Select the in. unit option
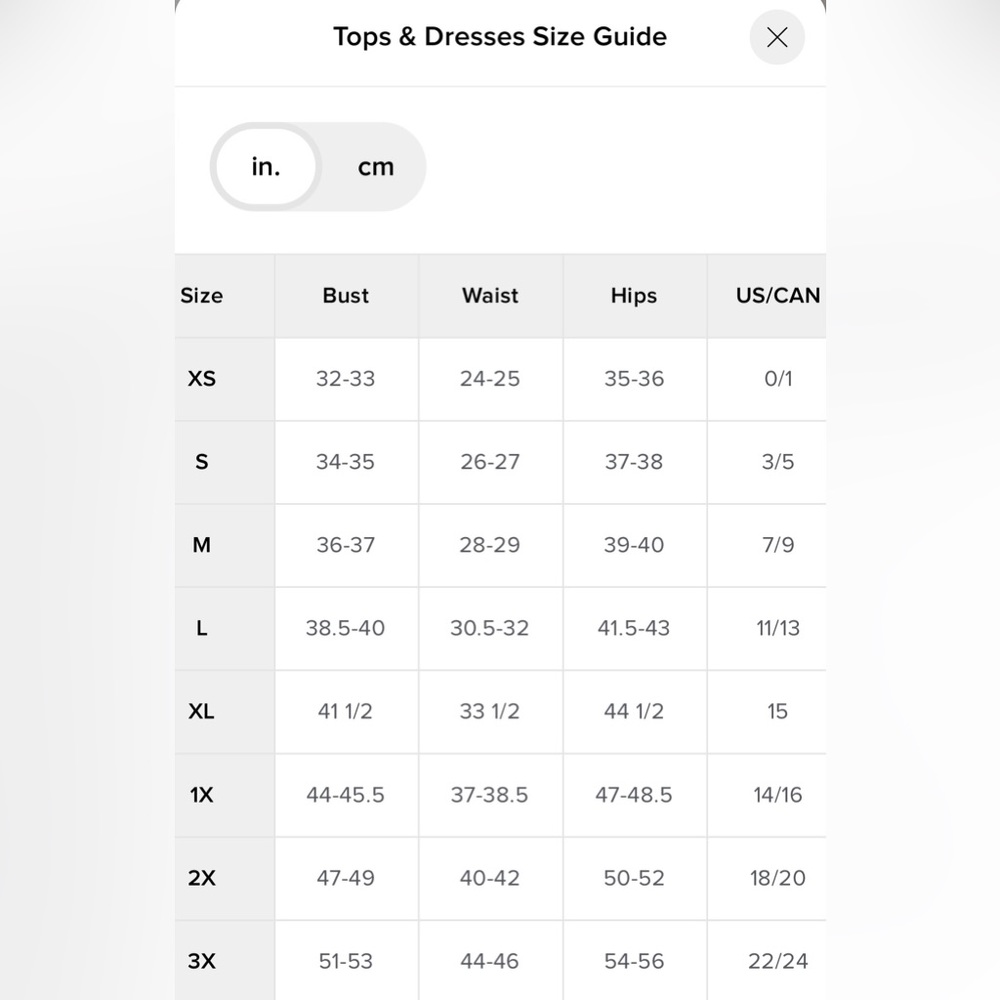 coord(266,168)
